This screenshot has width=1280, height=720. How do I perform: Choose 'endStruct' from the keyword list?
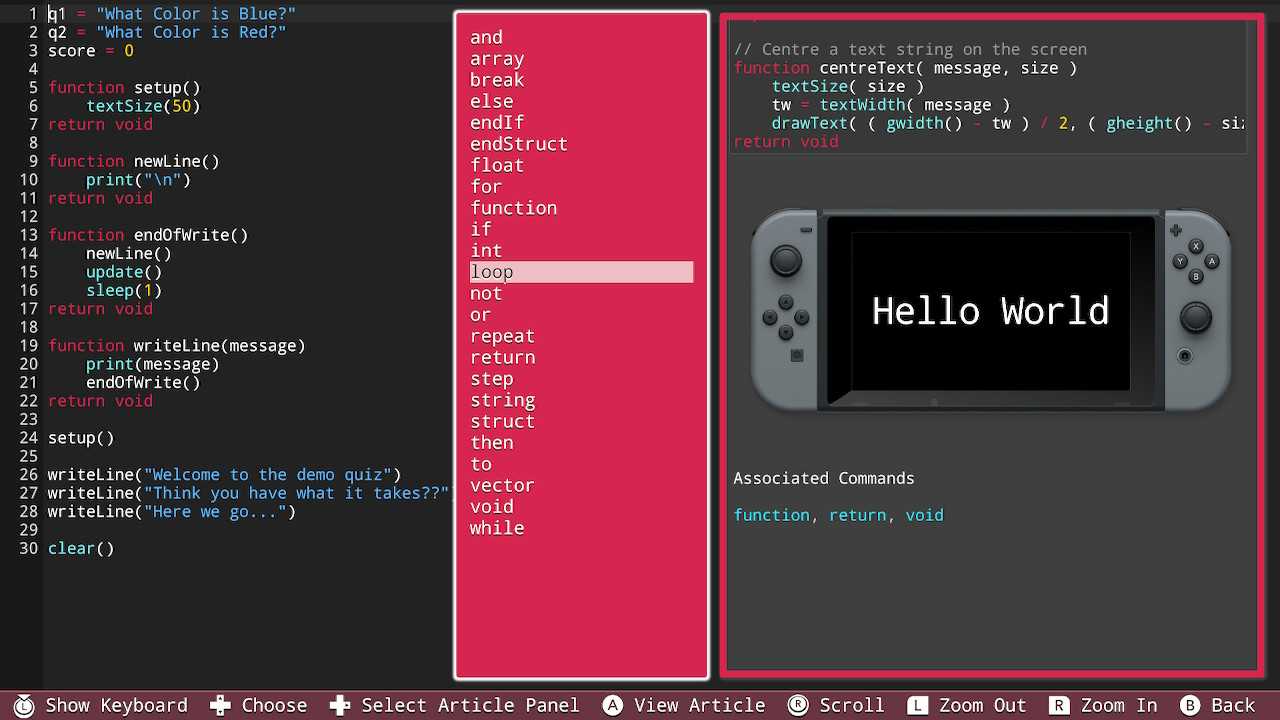point(518,144)
